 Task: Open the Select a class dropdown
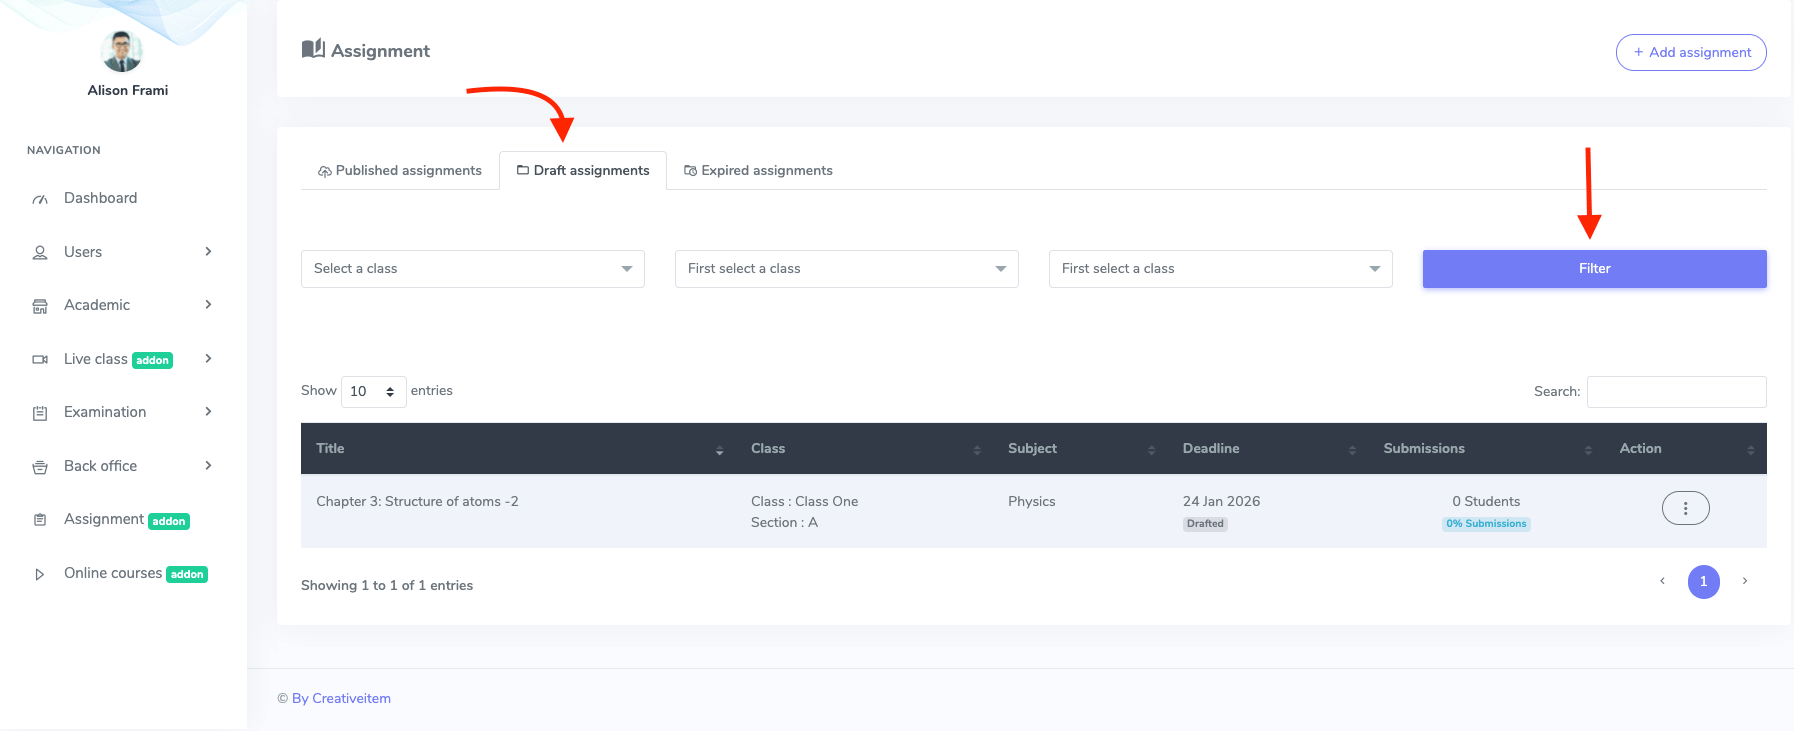point(472,269)
